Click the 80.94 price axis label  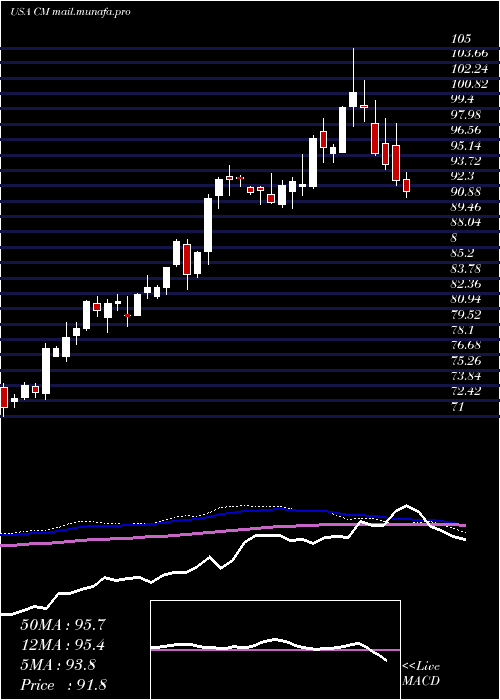point(466,299)
